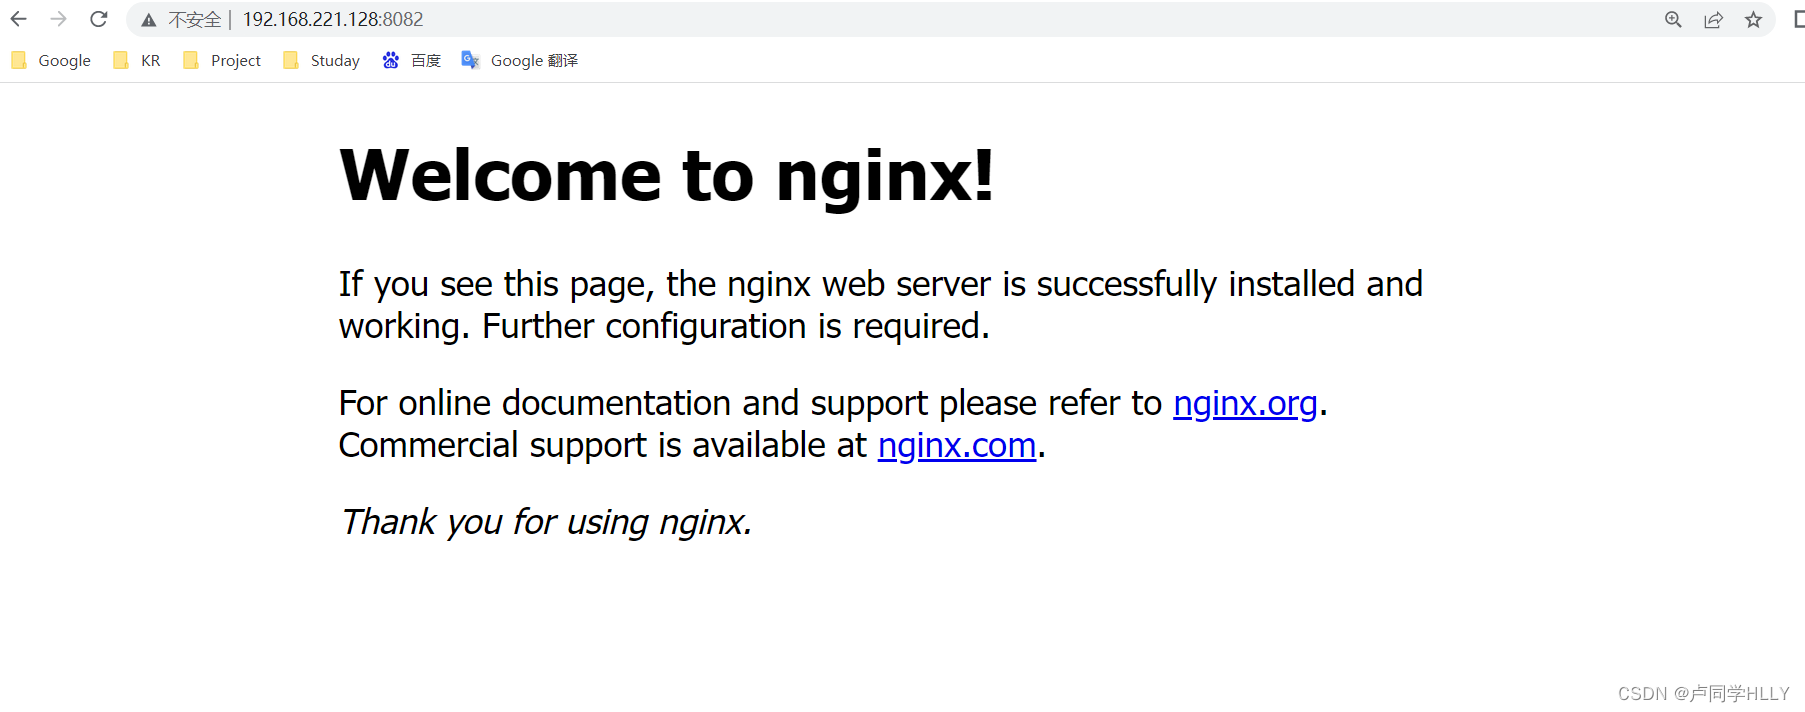Open the zoom magnifier icon in address bar
Viewport: 1805px width, 712px height.
coord(1673,20)
